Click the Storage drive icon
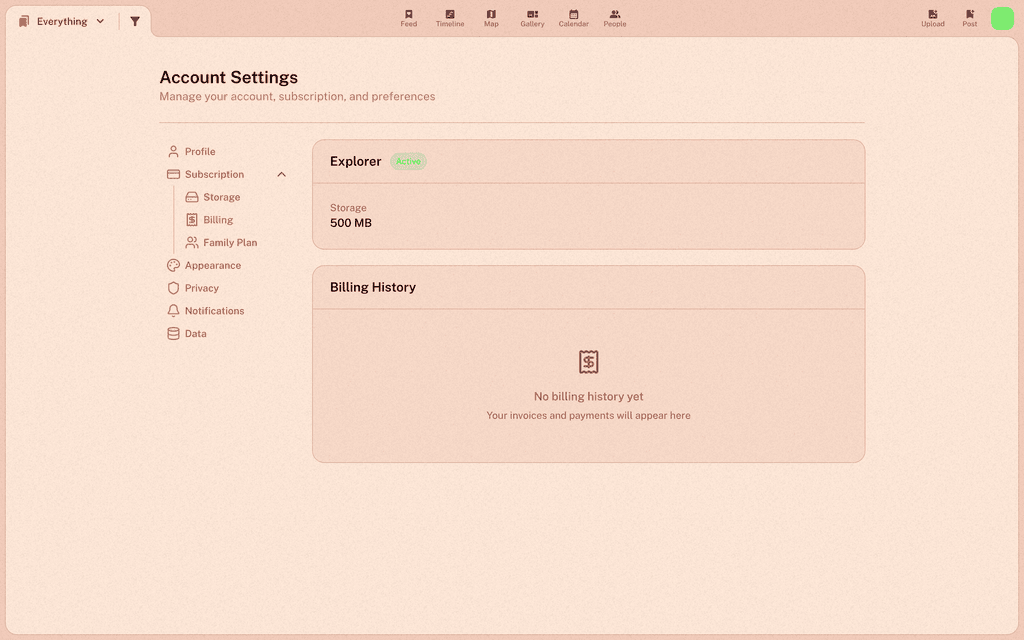The image size is (1024, 640). click(191, 197)
